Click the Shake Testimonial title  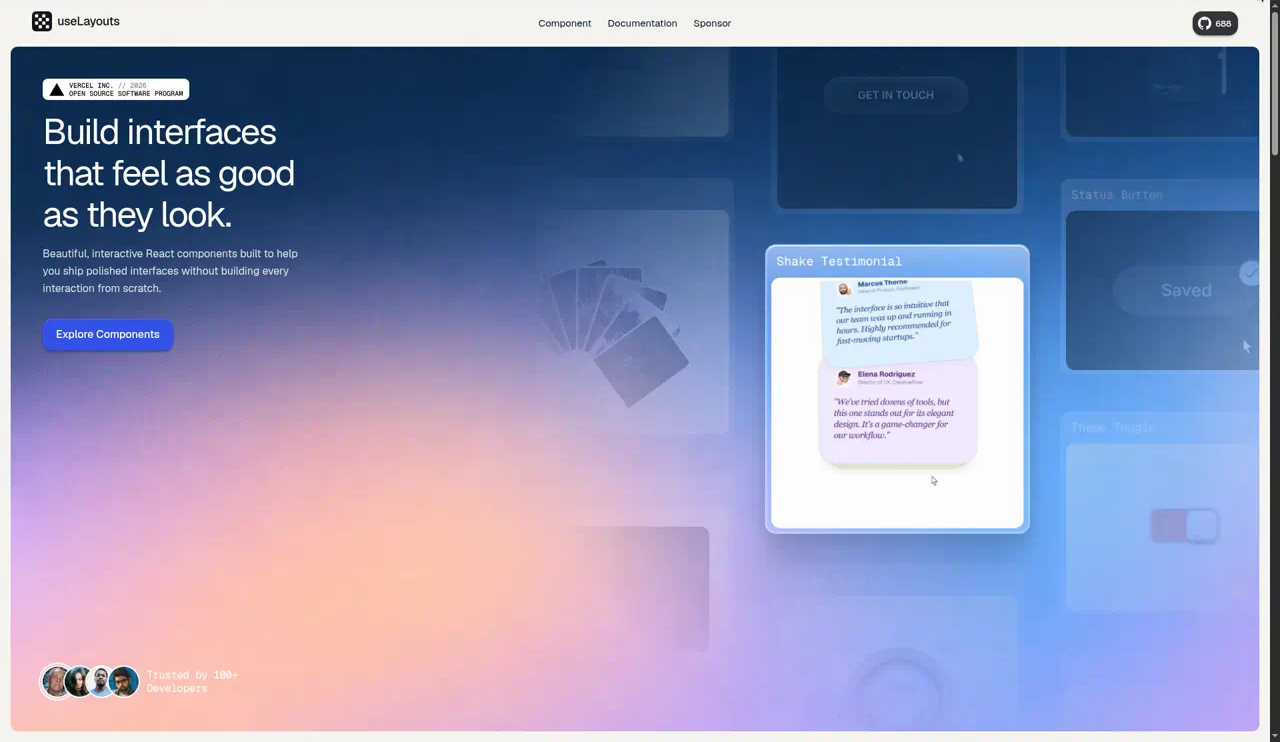pos(839,261)
